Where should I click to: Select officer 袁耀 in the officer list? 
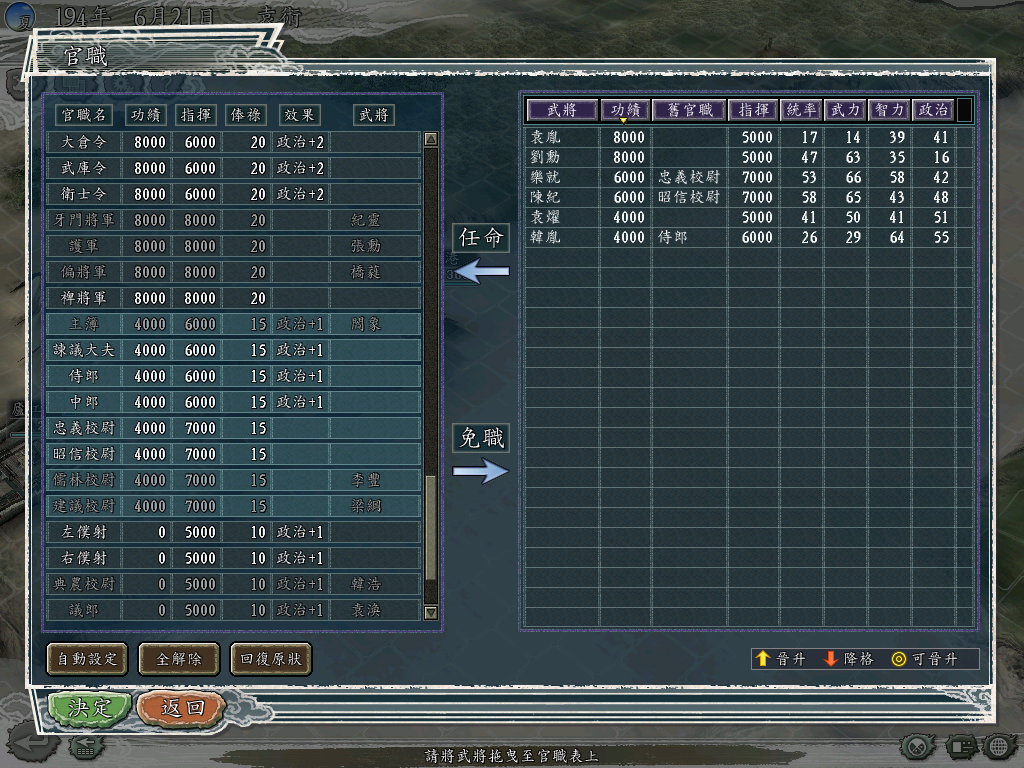pos(749,217)
